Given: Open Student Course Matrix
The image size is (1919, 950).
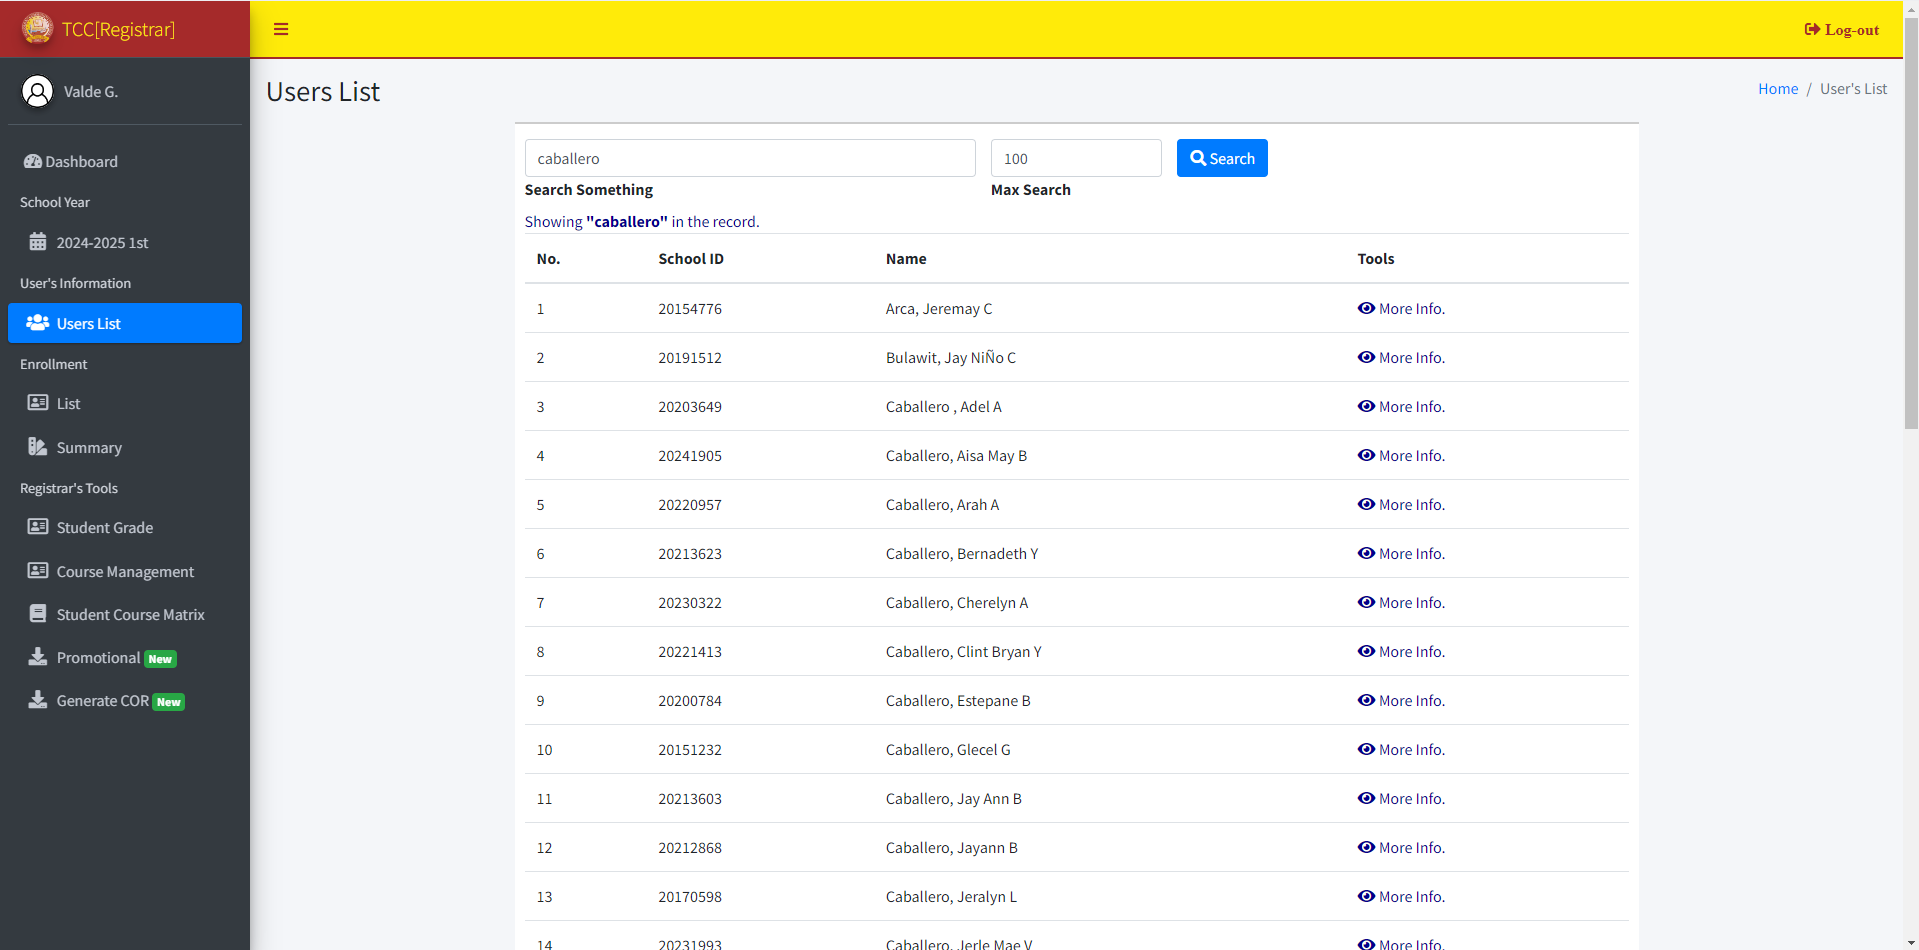Looking at the screenshot, I should pos(125,614).
